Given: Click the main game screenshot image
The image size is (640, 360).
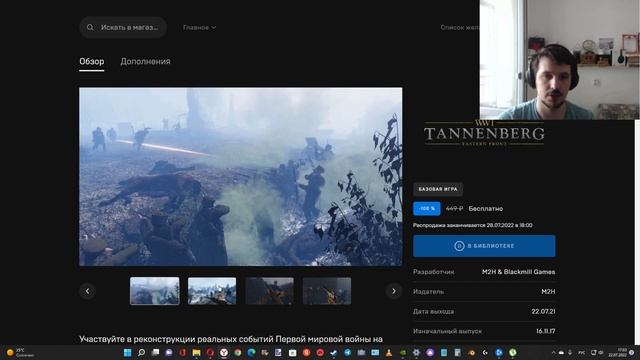Looking at the screenshot, I should tap(240, 176).
